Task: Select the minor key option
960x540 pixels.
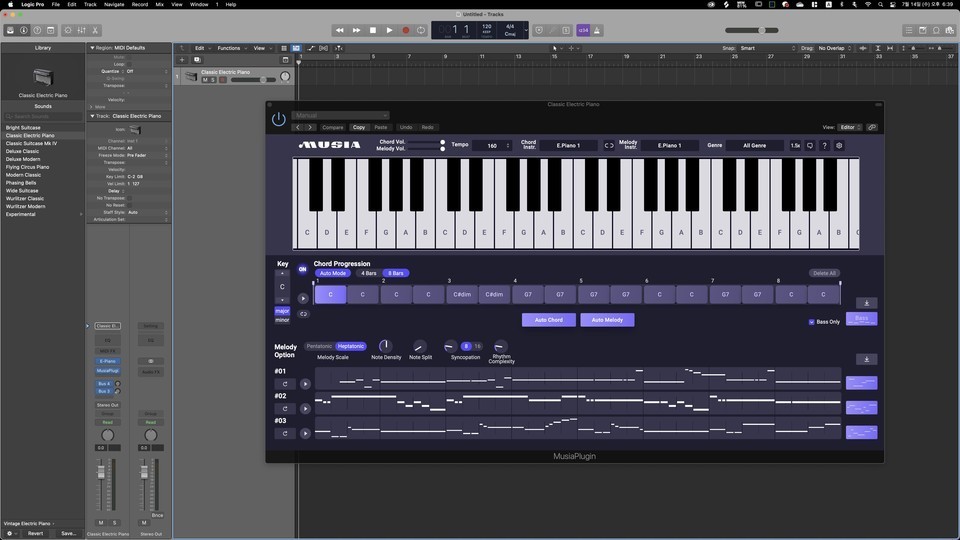Action: [x=282, y=320]
